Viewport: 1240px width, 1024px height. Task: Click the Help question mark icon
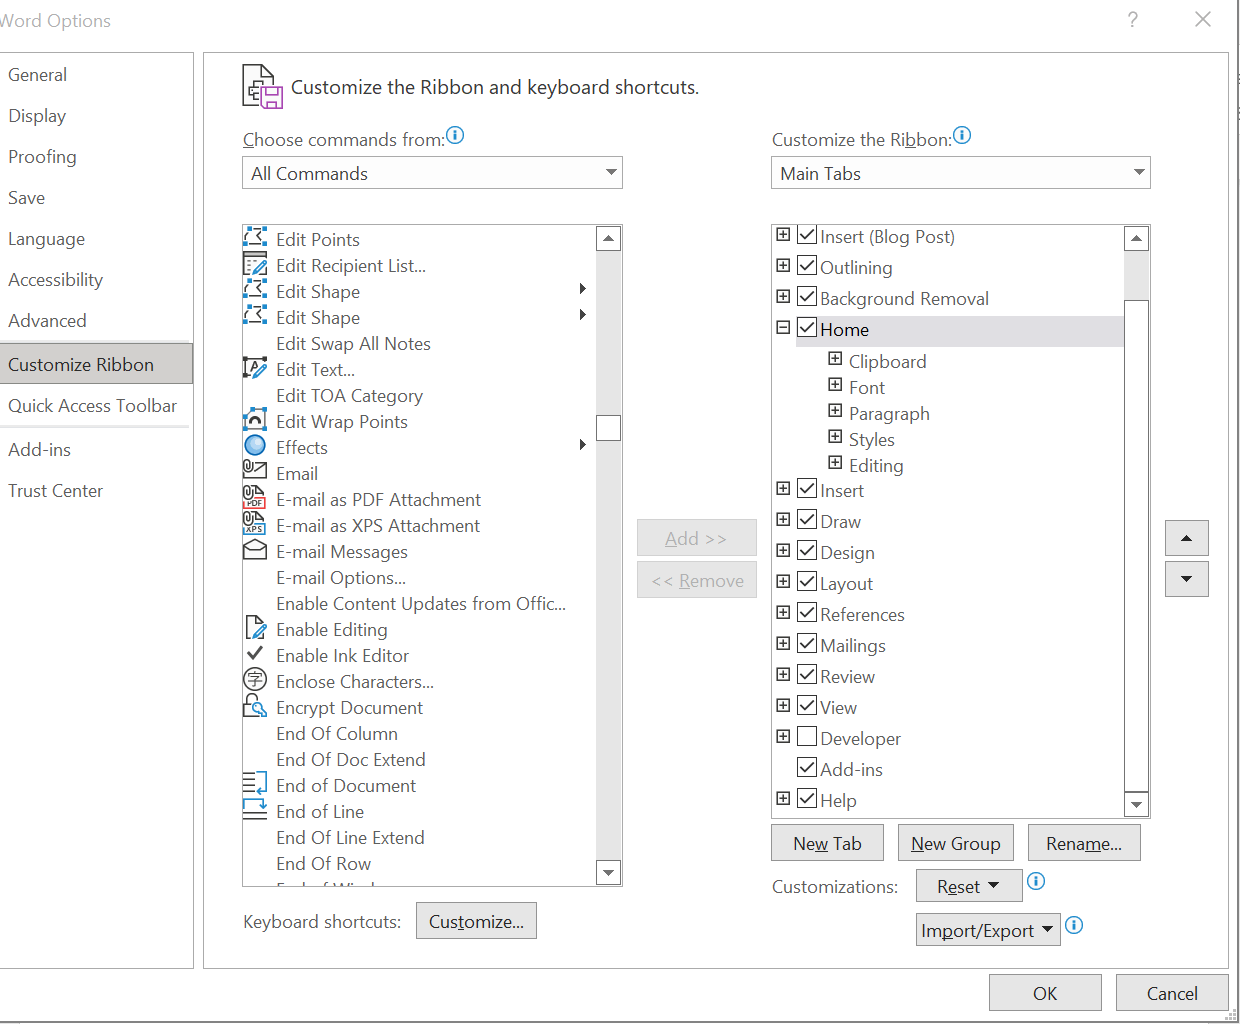[x=1132, y=20]
